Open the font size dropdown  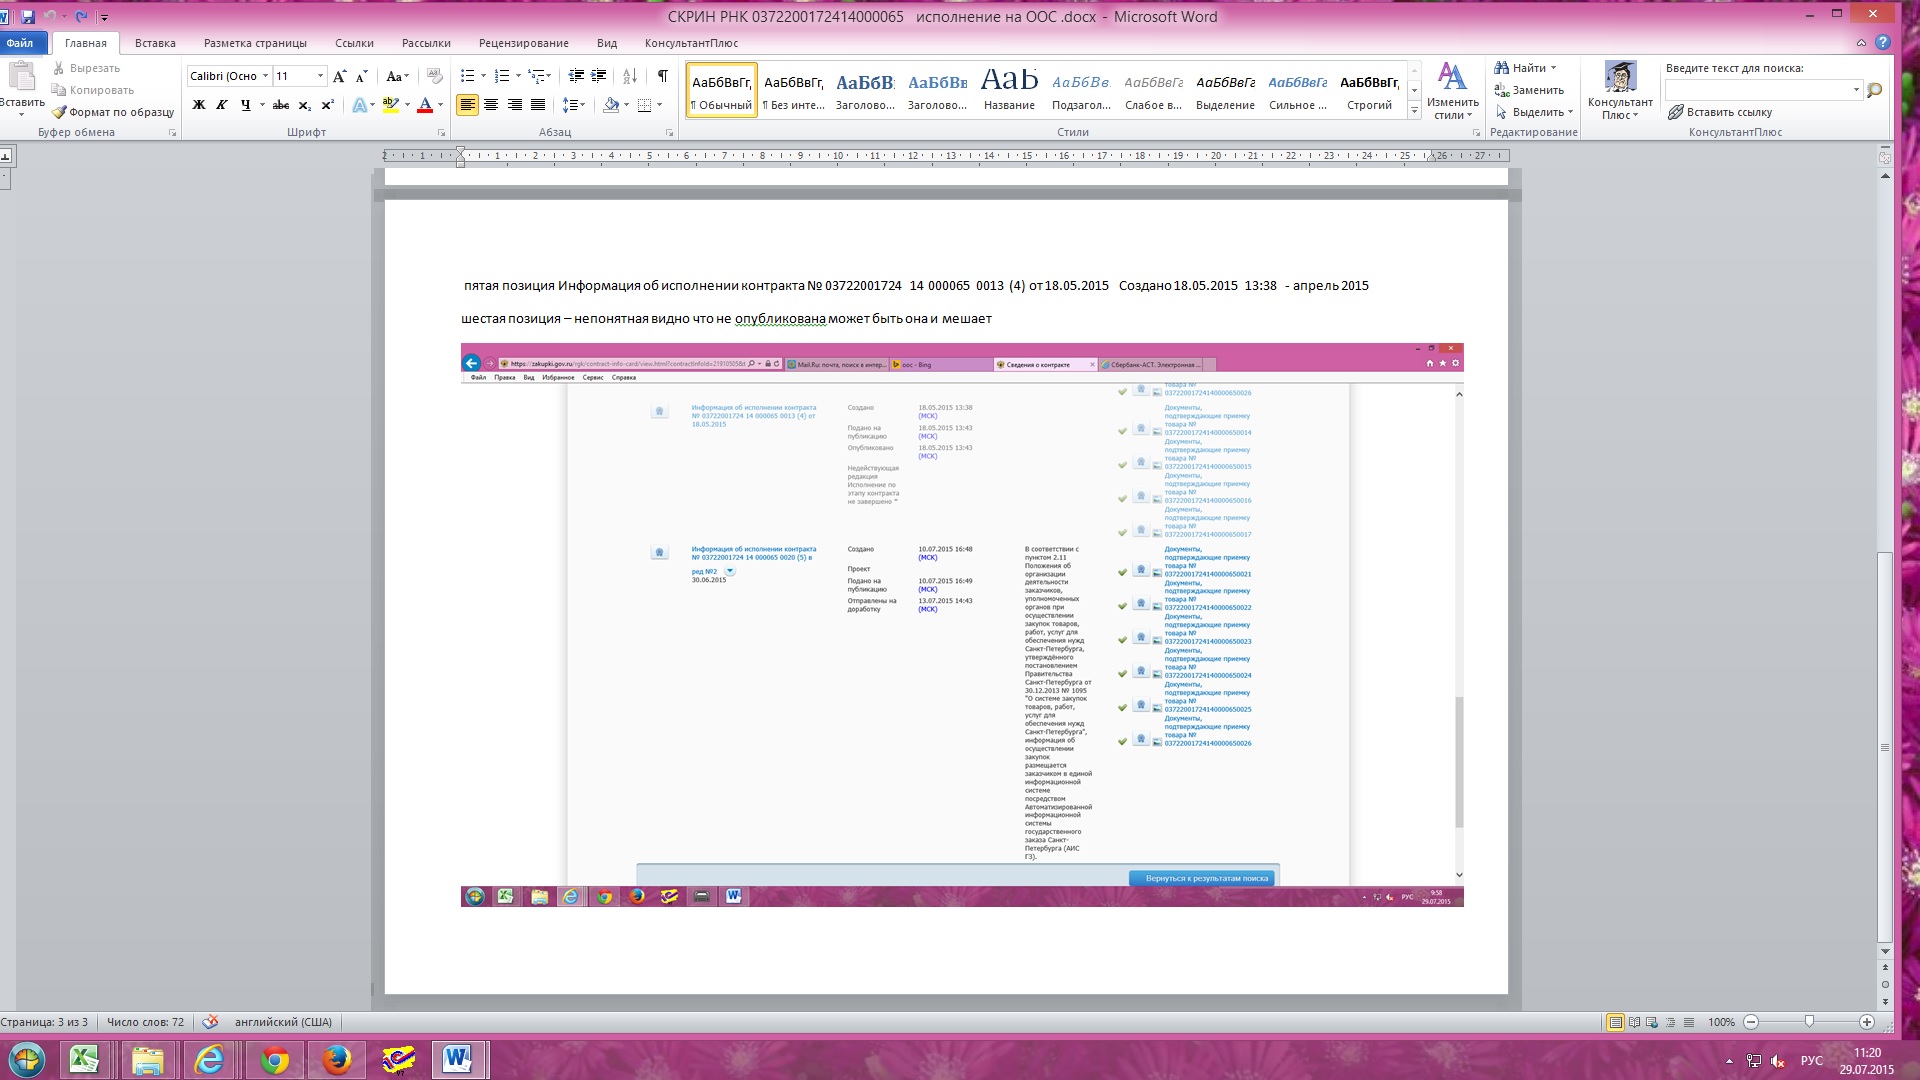click(x=320, y=76)
